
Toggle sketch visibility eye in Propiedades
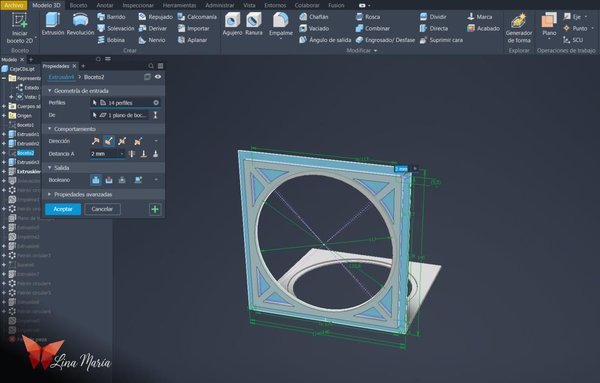coord(158,77)
